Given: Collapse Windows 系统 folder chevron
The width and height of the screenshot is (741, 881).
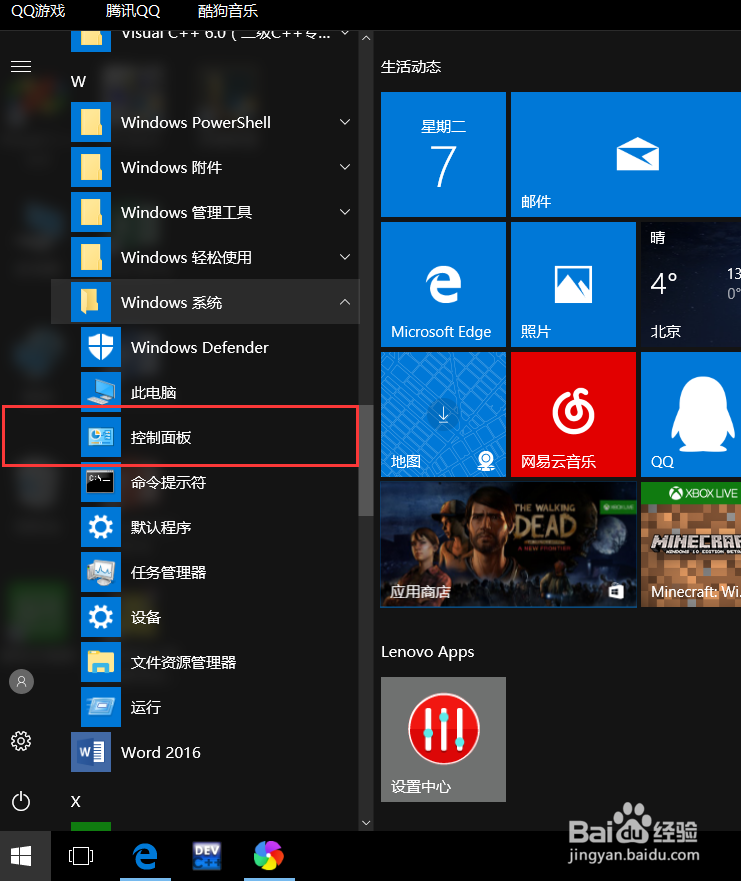Looking at the screenshot, I should (345, 302).
